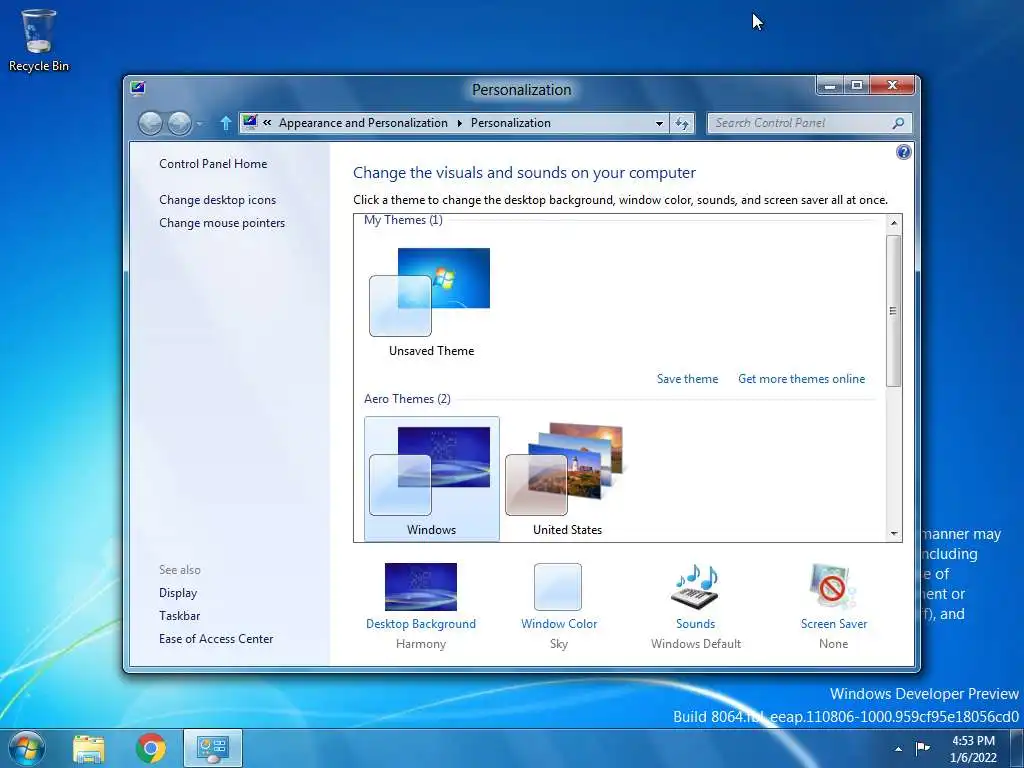Open Change desktop icons link

coord(217,200)
